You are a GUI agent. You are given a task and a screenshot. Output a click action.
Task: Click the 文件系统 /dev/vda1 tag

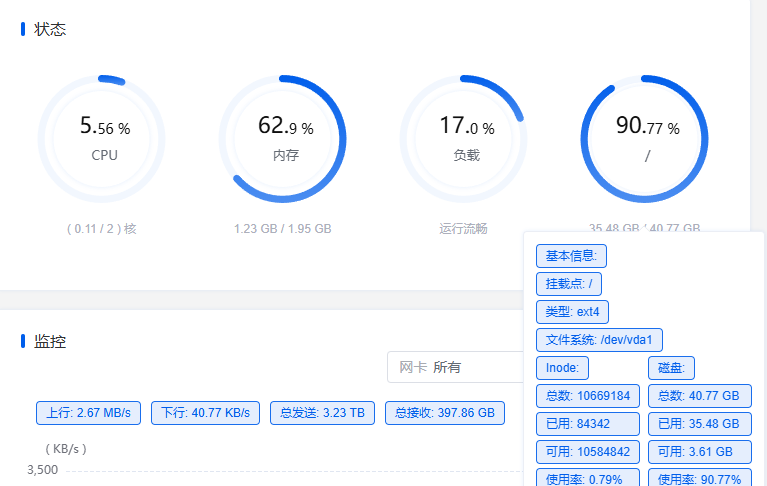(599, 340)
